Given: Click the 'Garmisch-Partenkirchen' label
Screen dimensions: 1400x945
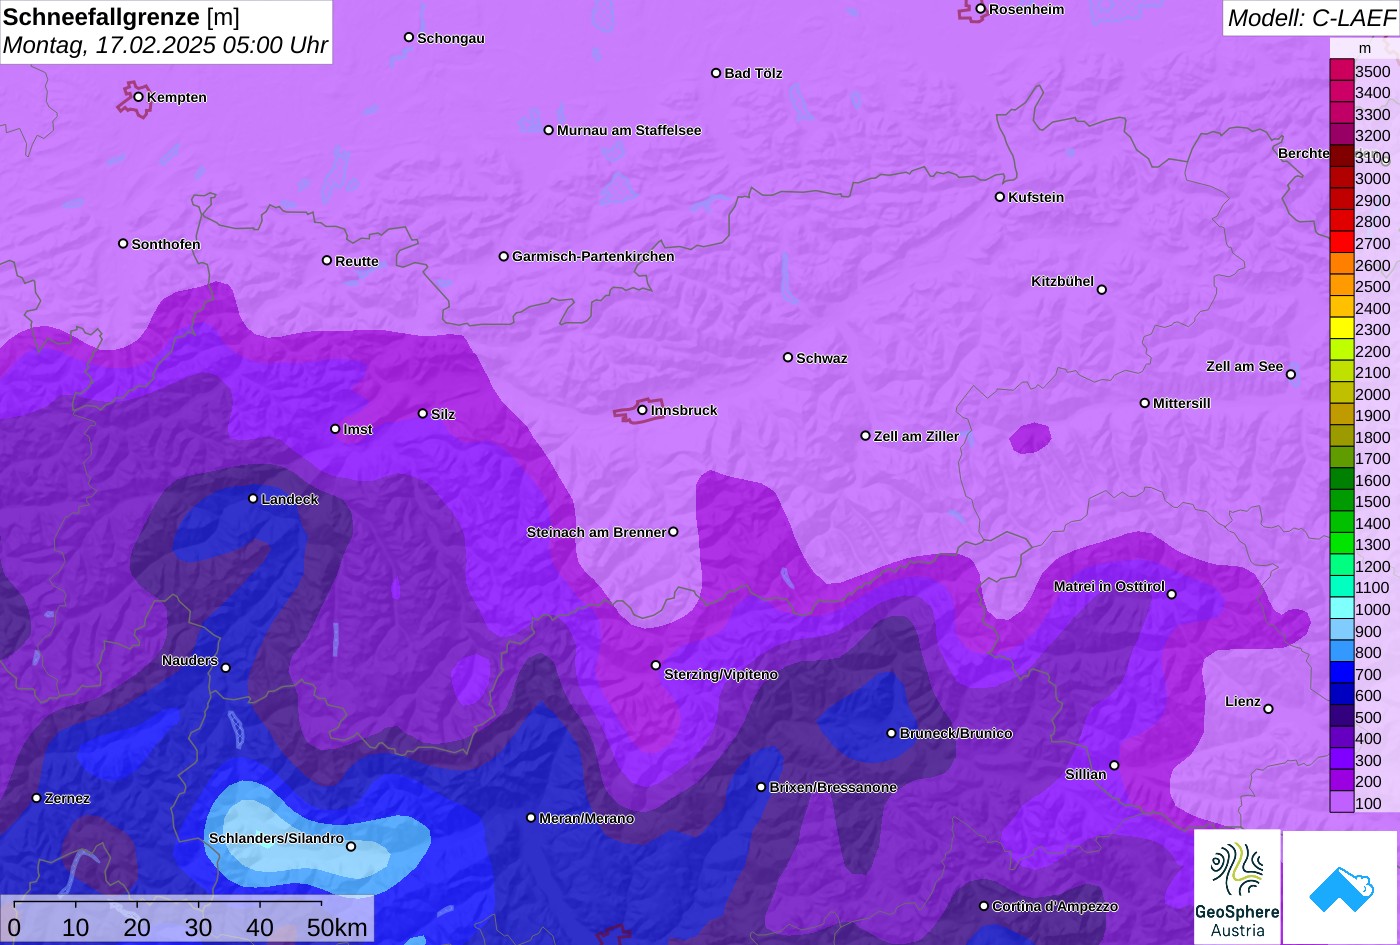Looking at the screenshot, I should [x=593, y=256].
